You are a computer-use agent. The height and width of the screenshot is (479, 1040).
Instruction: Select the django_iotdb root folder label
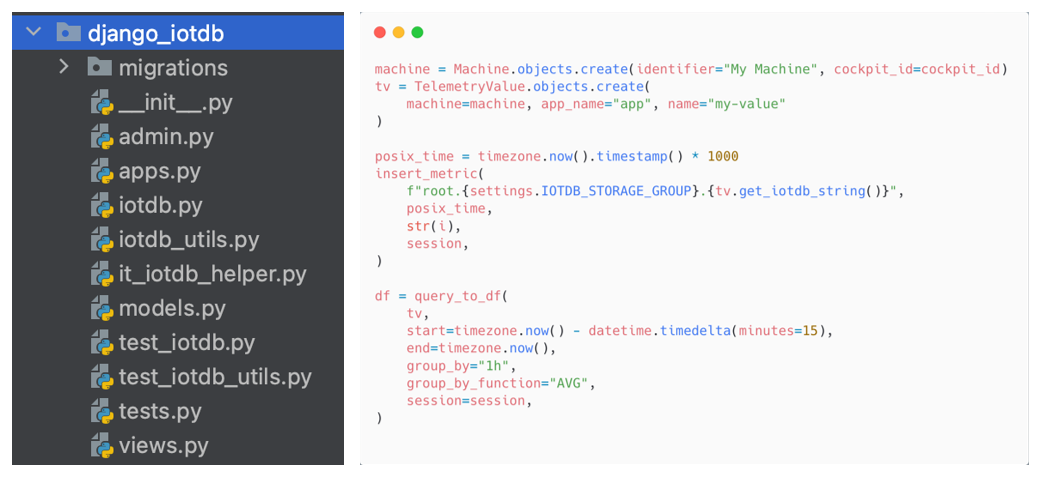[x=155, y=33]
